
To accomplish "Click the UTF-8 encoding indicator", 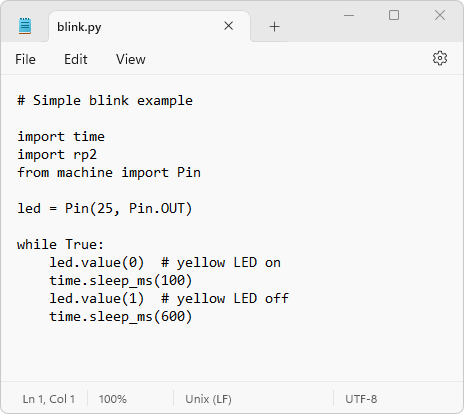I will pyautogui.click(x=361, y=399).
